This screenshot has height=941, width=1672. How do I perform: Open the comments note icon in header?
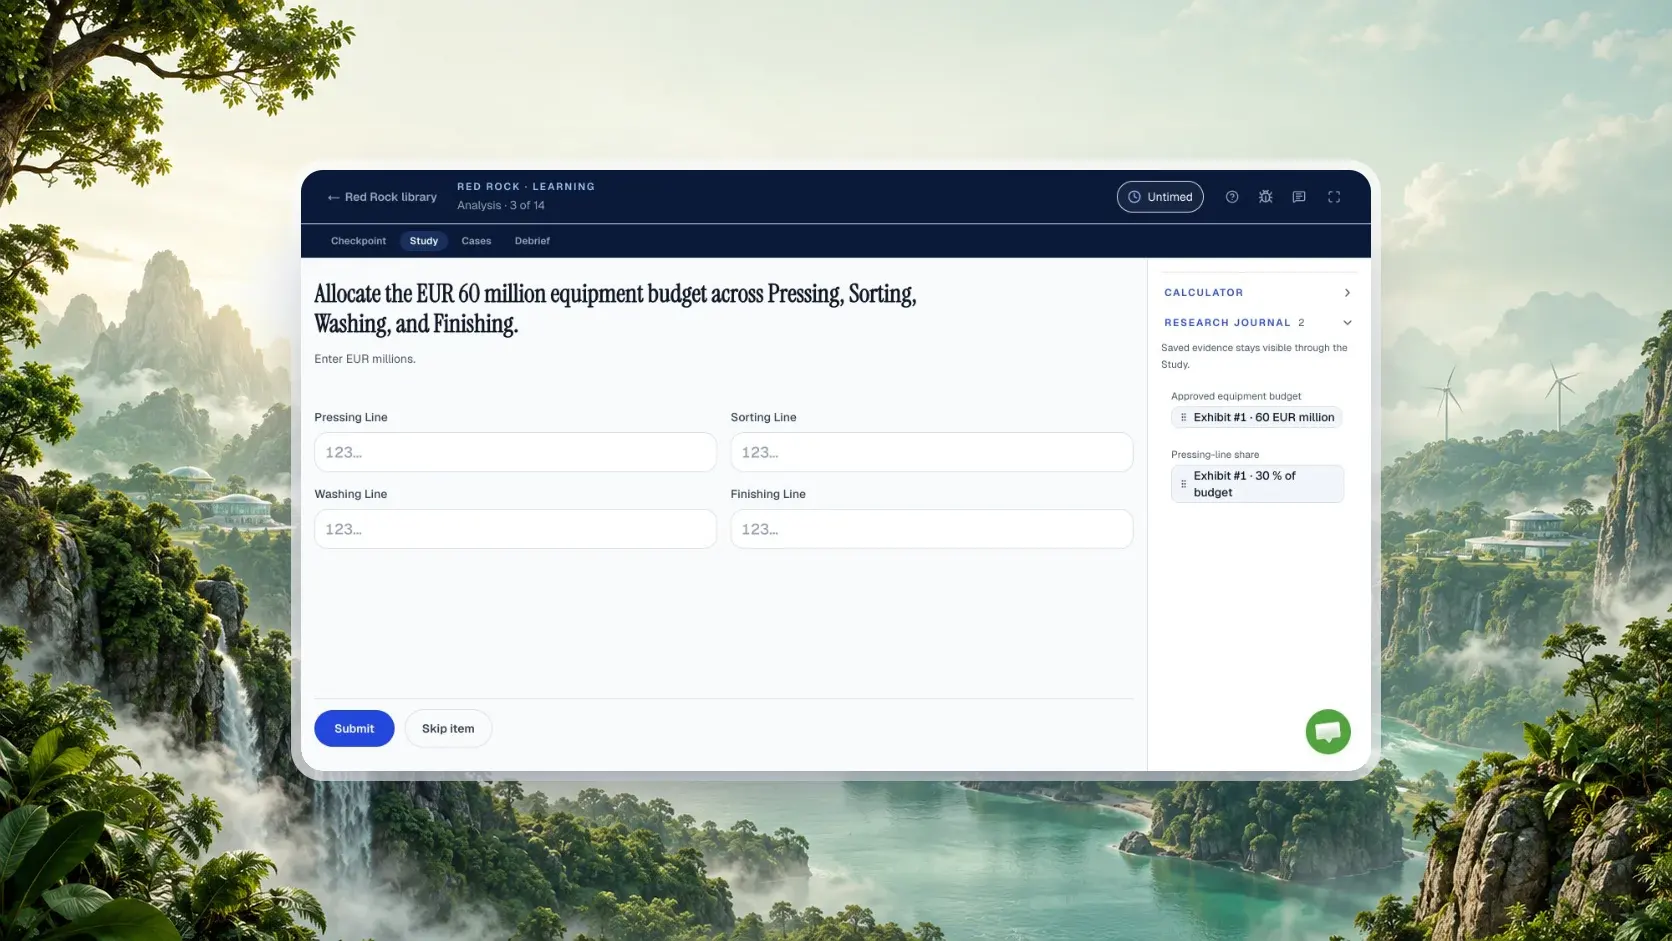pyautogui.click(x=1299, y=197)
